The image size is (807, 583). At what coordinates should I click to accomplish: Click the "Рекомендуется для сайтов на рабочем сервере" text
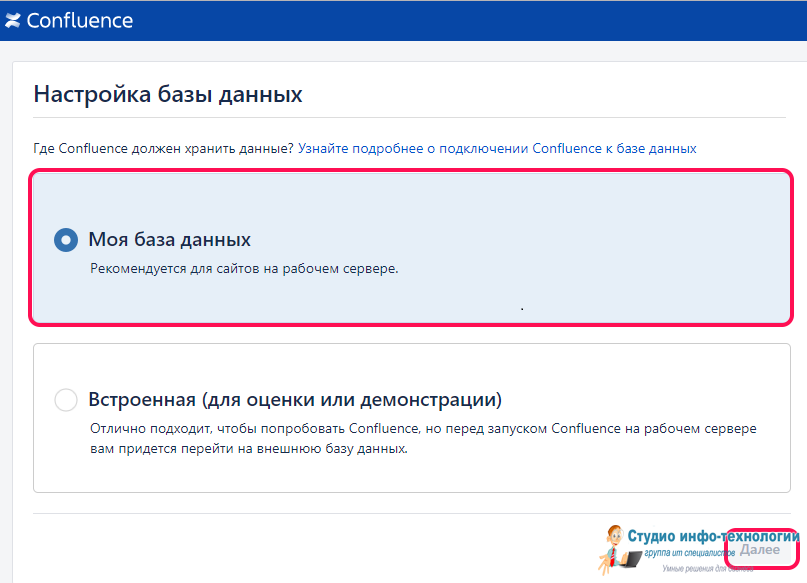[x=244, y=269]
